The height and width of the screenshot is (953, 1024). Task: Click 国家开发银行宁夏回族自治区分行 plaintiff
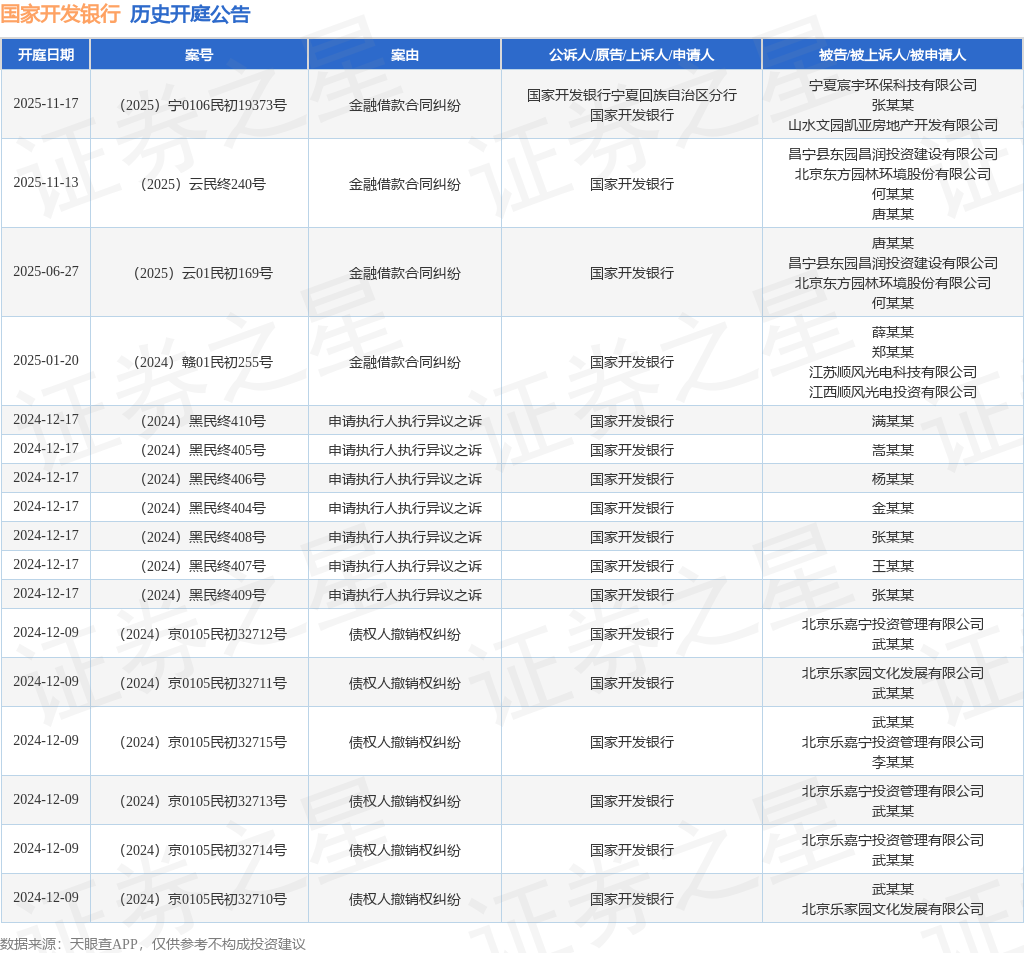tap(631, 95)
